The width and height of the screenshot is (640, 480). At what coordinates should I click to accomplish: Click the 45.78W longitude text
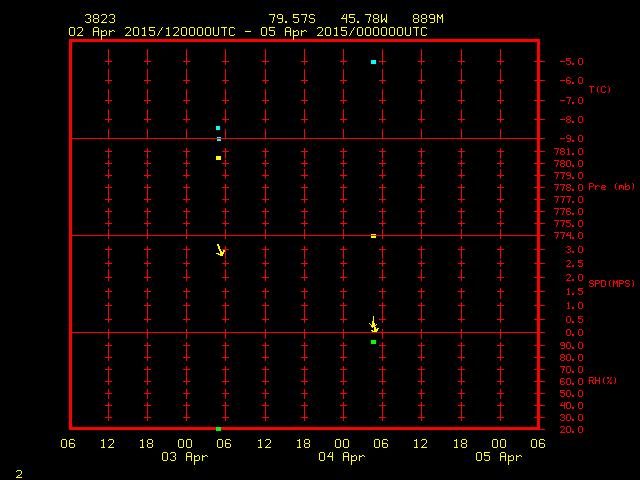[365, 19]
